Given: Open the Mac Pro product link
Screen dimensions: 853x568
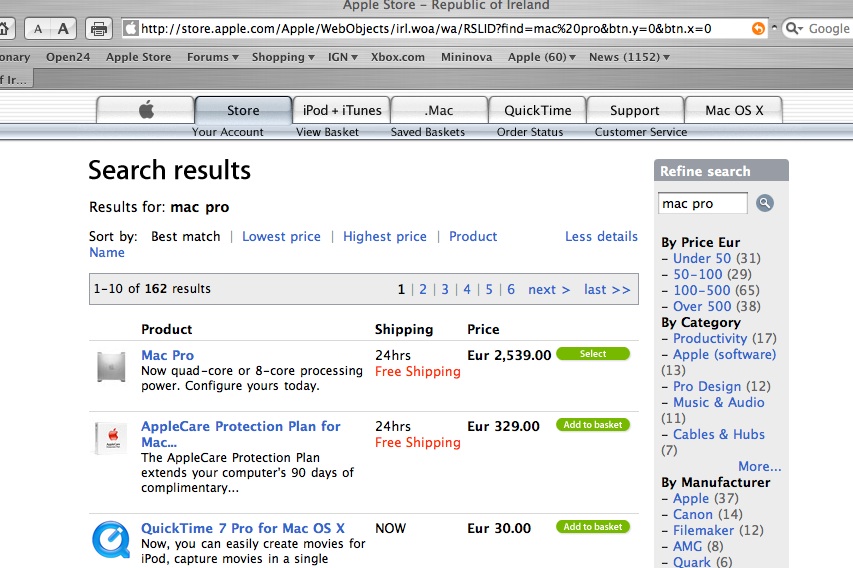Looking at the screenshot, I should point(168,355).
